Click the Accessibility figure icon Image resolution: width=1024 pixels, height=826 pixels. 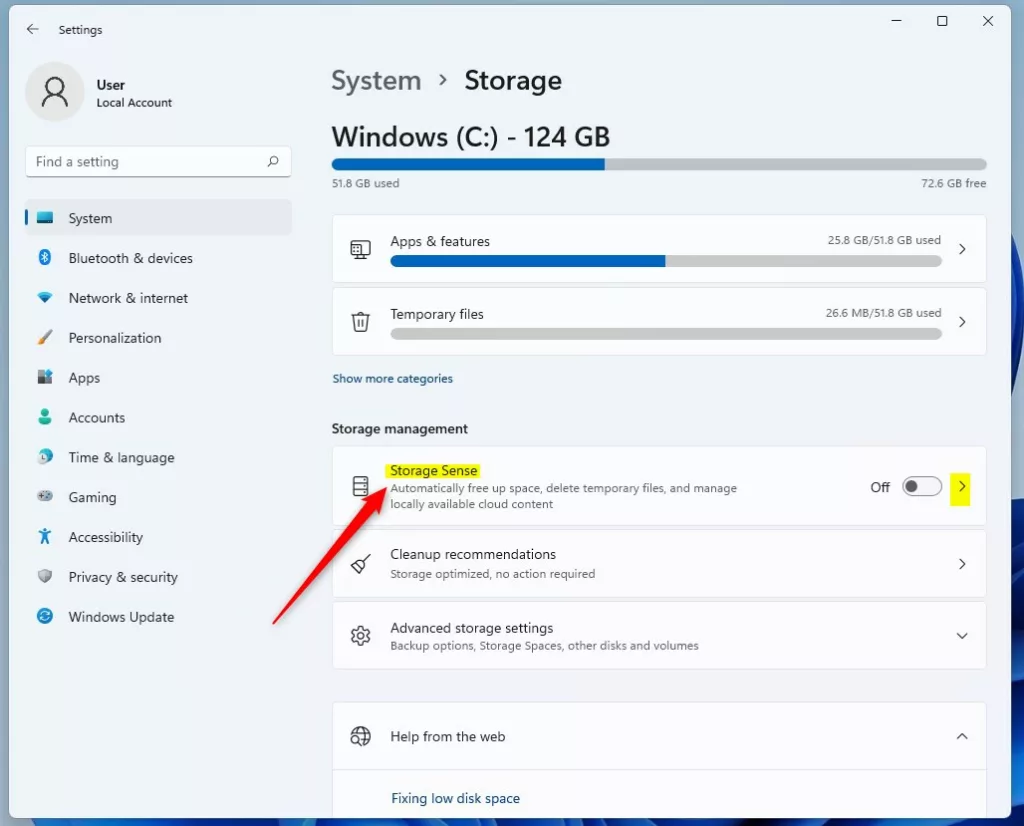(x=44, y=536)
